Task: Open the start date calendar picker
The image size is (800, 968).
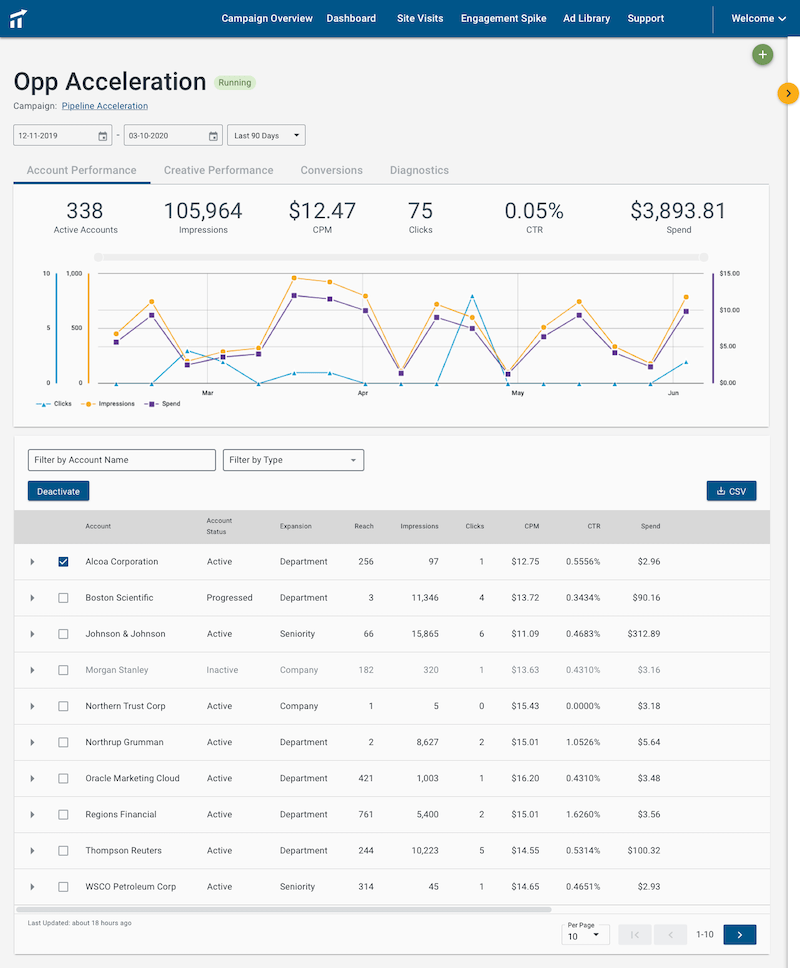Action: click(x=102, y=136)
